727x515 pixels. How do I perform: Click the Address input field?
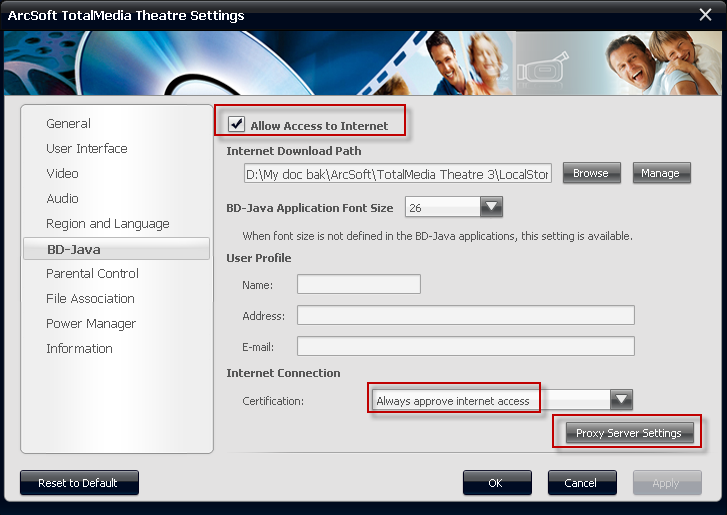(x=466, y=315)
